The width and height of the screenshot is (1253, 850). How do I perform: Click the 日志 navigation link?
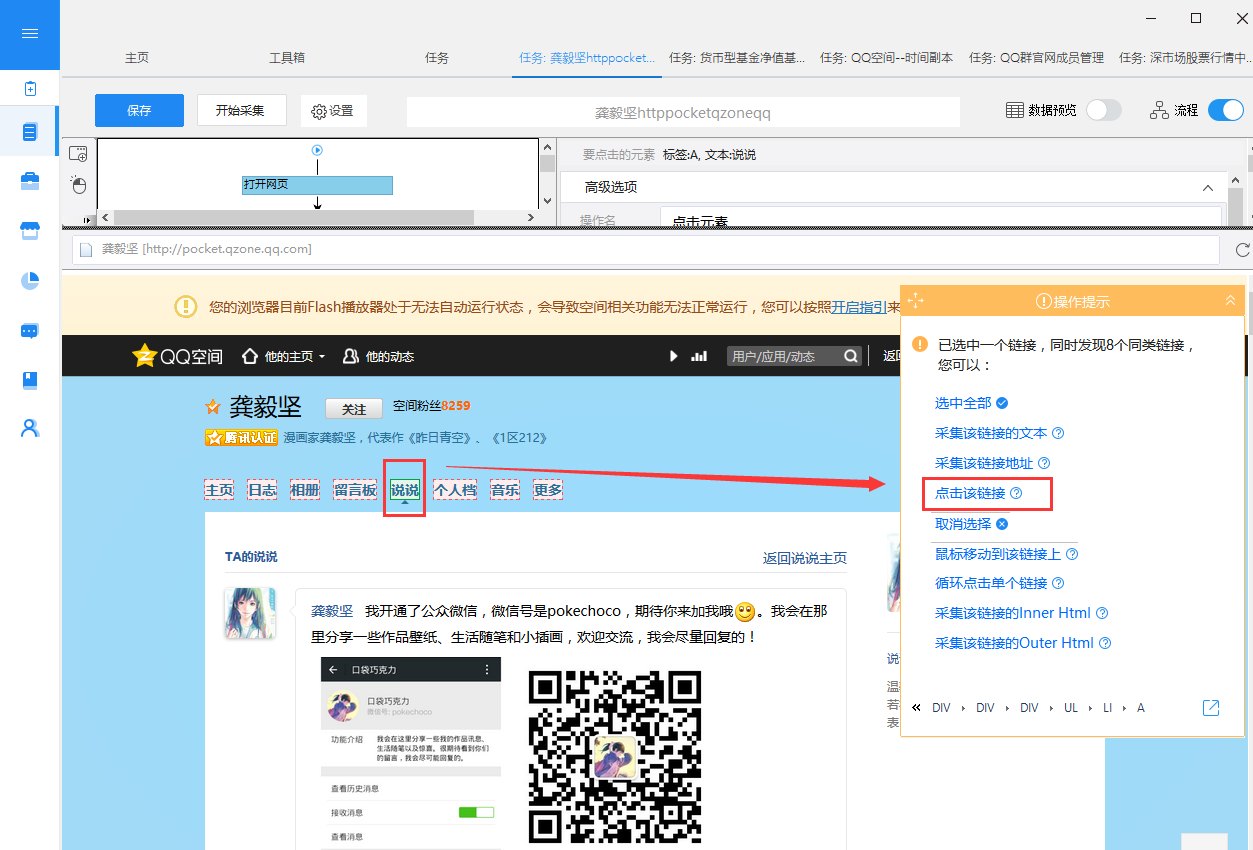pos(262,490)
